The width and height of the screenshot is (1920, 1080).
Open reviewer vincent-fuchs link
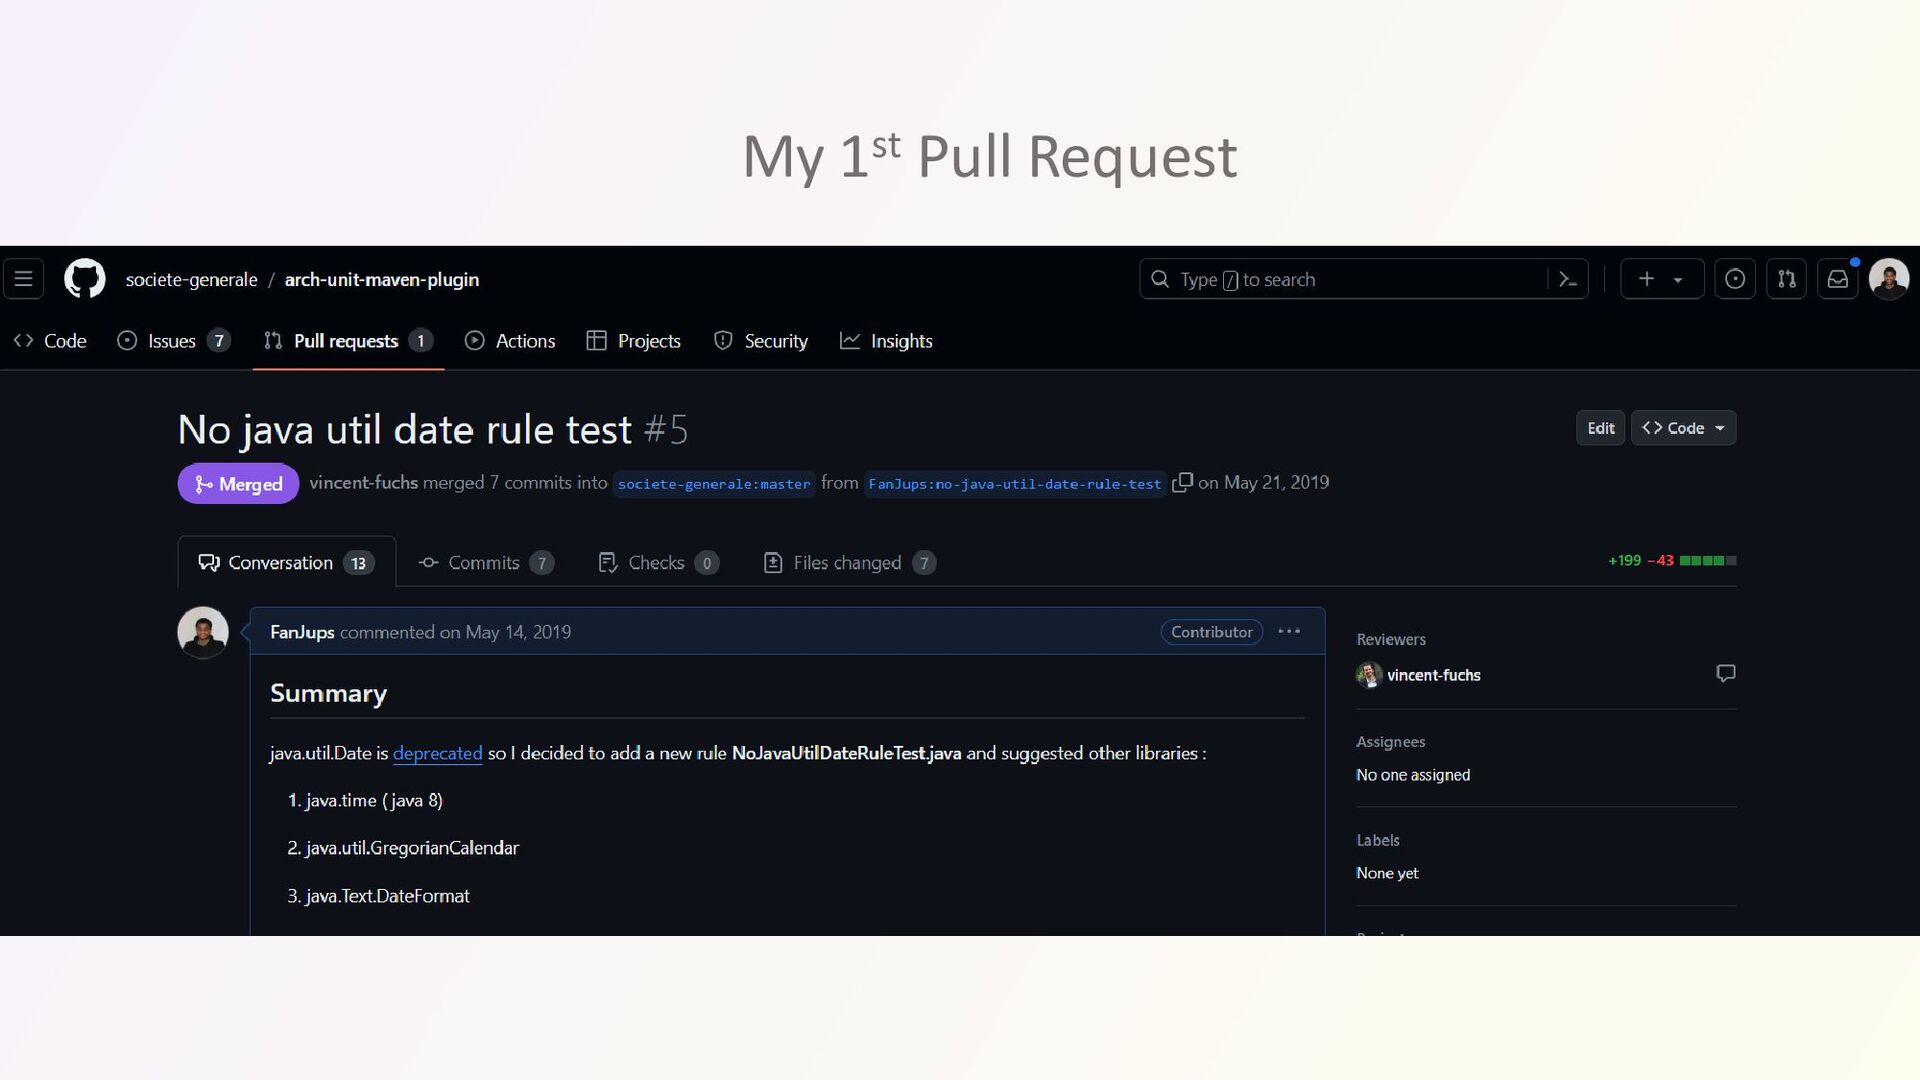pos(1433,675)
